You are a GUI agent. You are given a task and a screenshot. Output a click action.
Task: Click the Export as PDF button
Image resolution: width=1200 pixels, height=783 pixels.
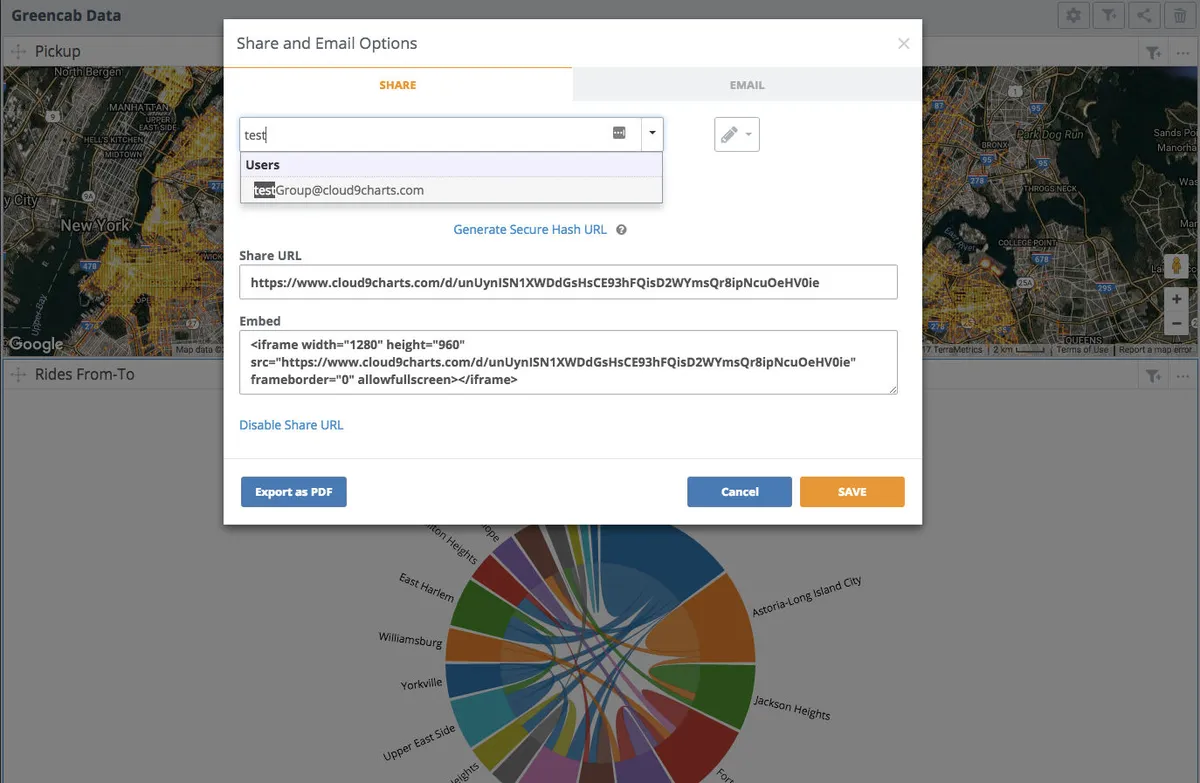(x=294, y=492)
